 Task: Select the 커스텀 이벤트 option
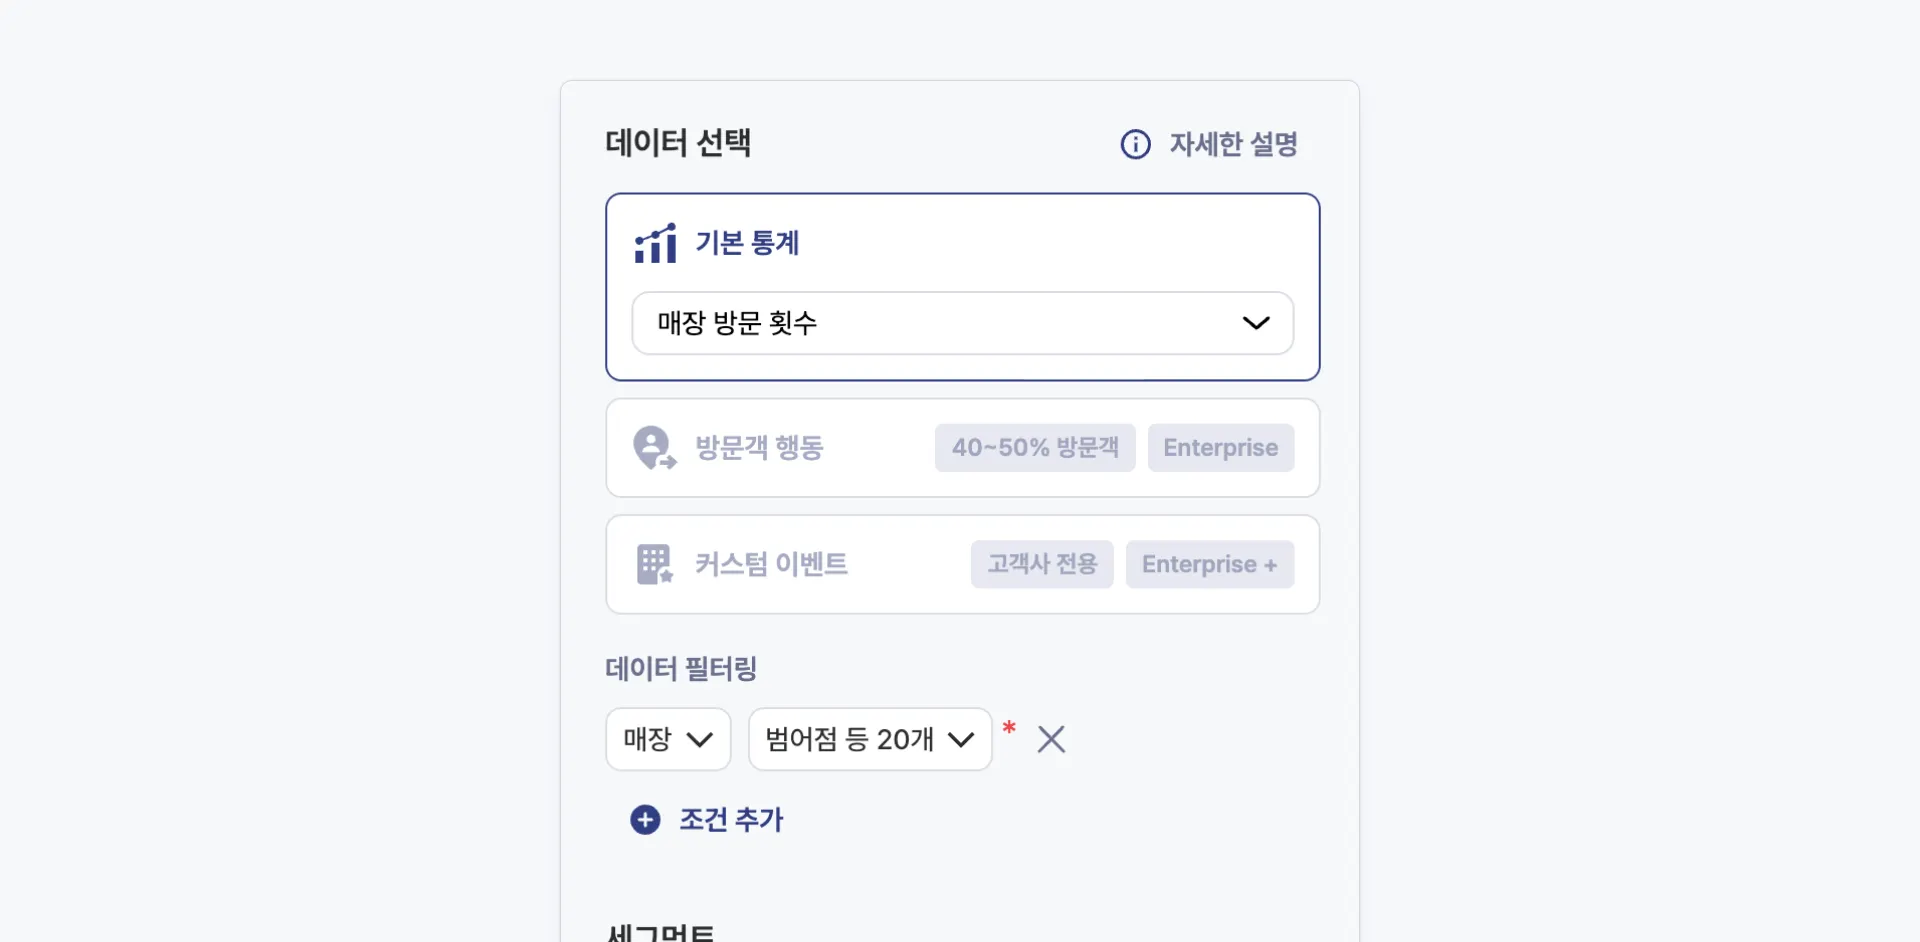pos(771,564)
